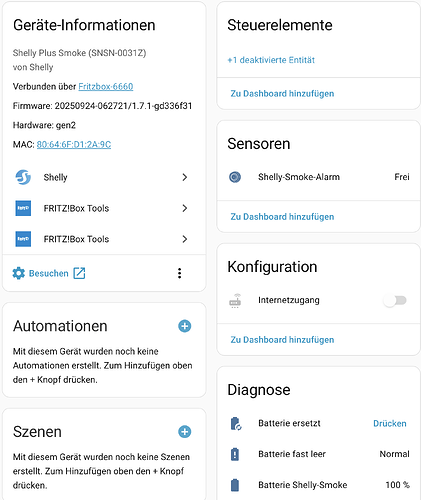421x500 pixels.
Task: Click Drücken for Batterie ersetzt
Action: click(x=390, y=423)
